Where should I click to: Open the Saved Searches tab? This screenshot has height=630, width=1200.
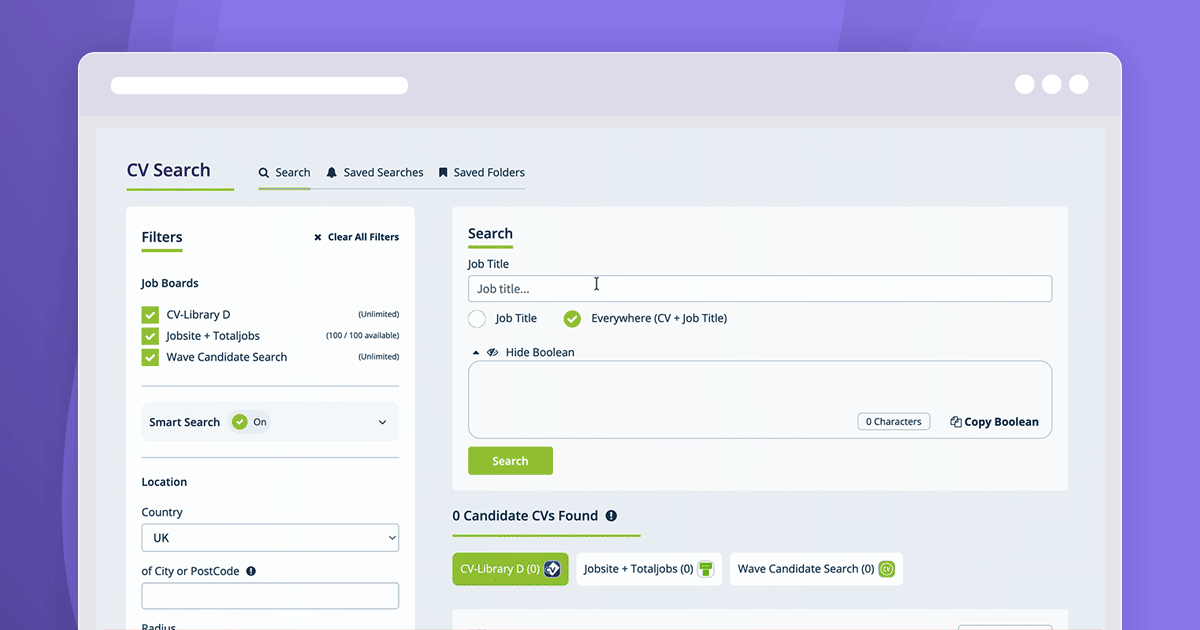coord(374,172)
